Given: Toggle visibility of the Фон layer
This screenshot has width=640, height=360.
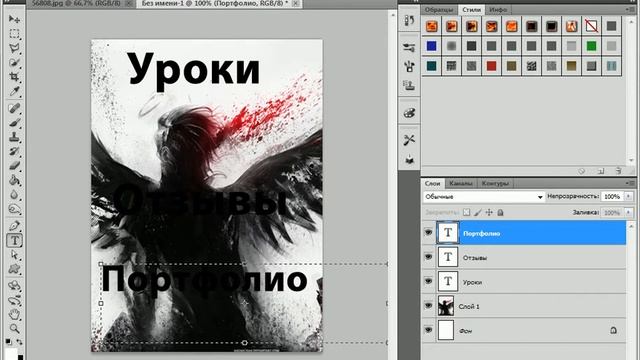Looking at the screenshot, I should [428, 330].
